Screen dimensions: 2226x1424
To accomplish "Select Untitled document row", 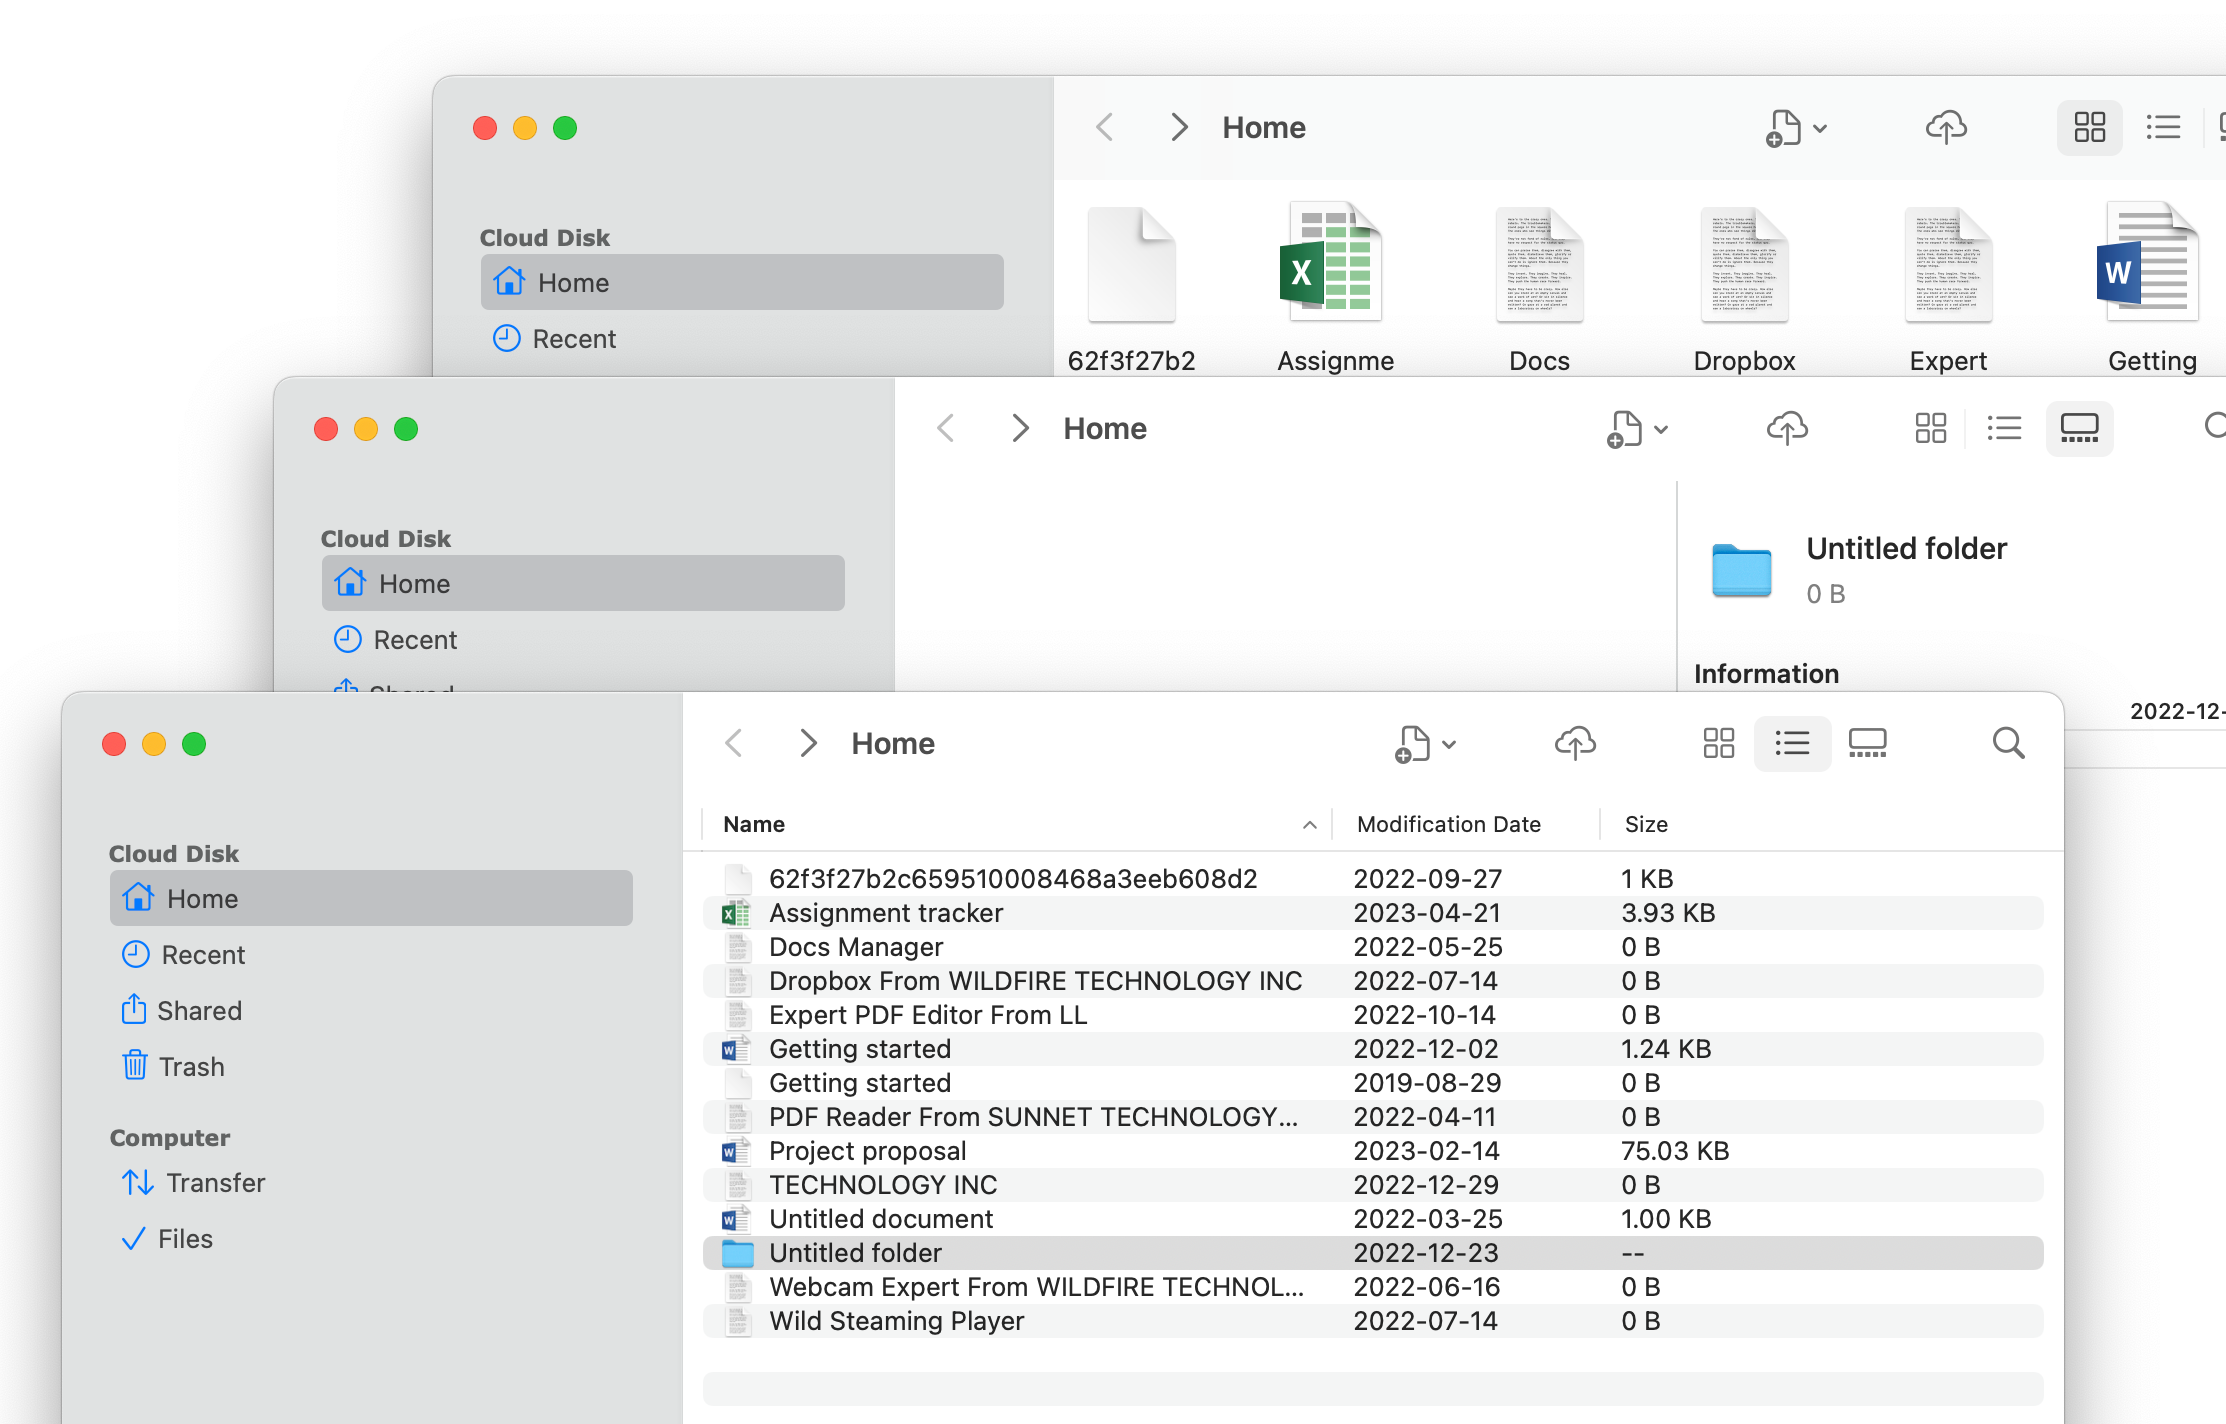I will [x=1373, y=1219].
